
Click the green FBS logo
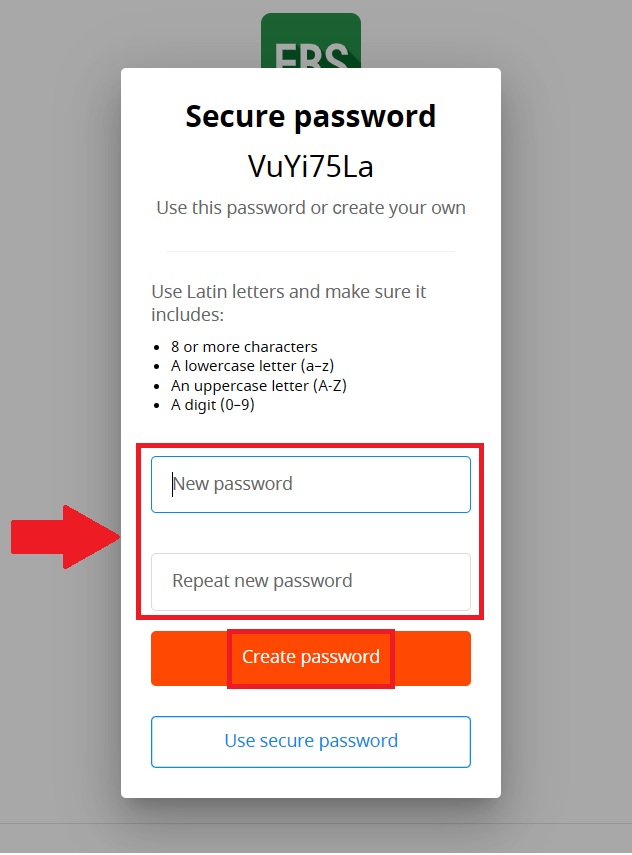310,40
